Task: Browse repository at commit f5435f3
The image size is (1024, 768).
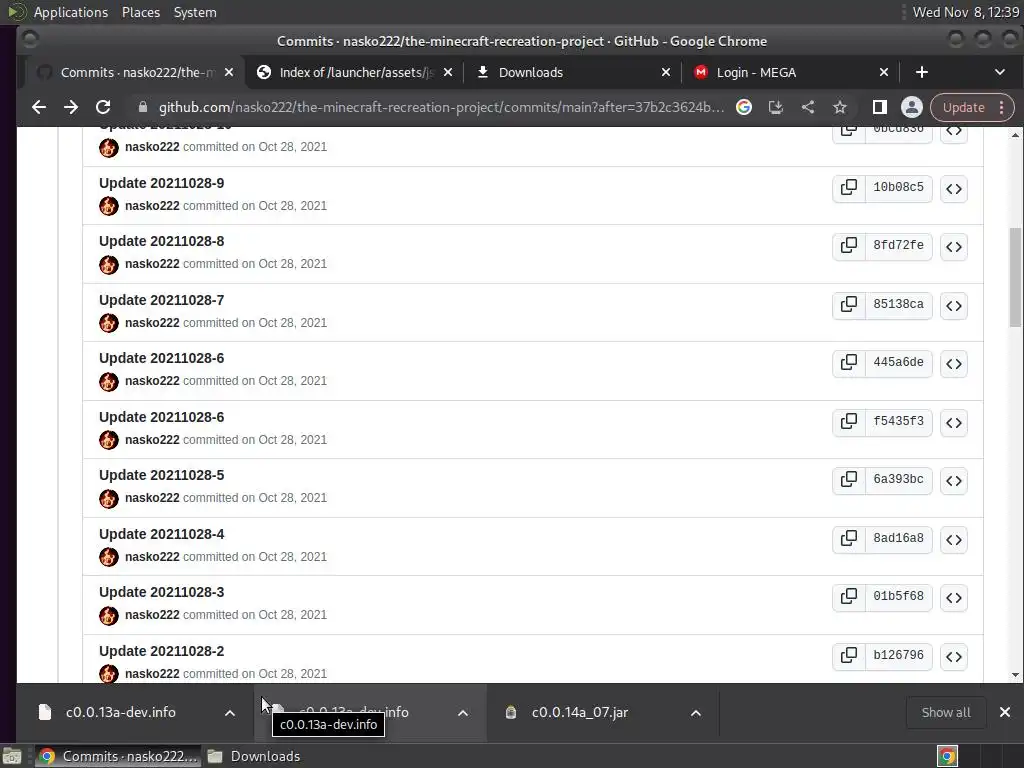Action: (x=953, y=423)
